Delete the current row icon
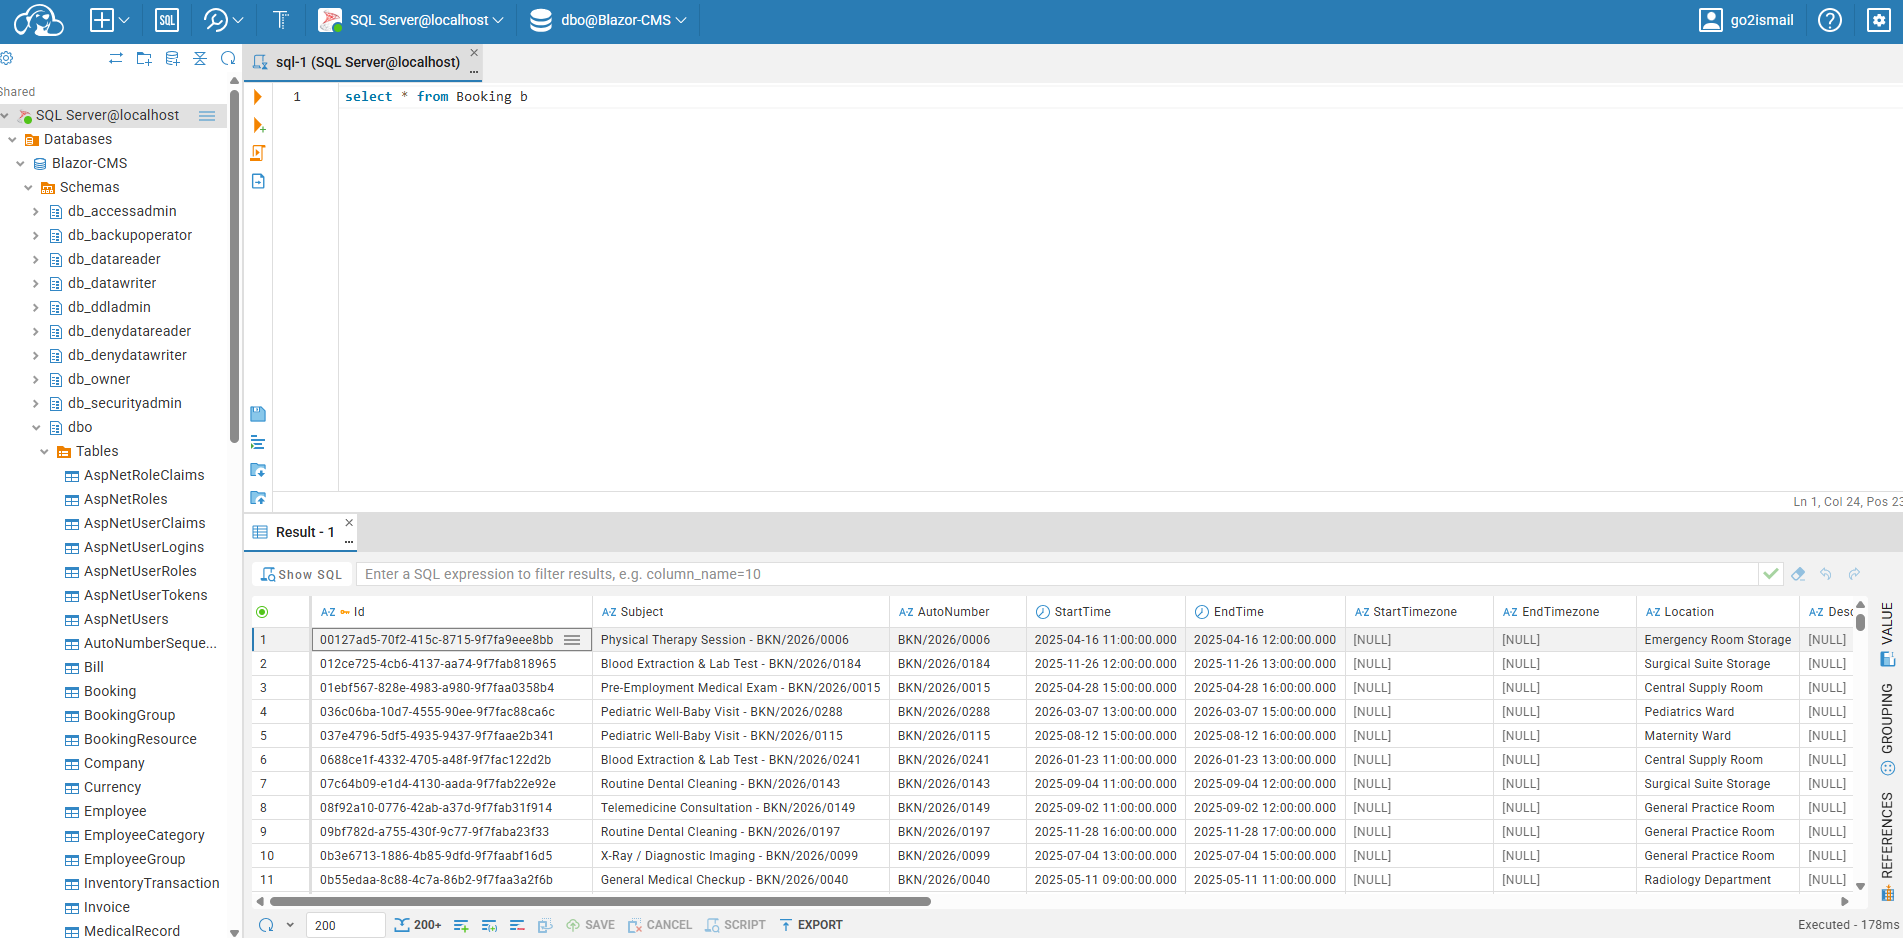This screenshot has height=938, width=1903. 517,925
